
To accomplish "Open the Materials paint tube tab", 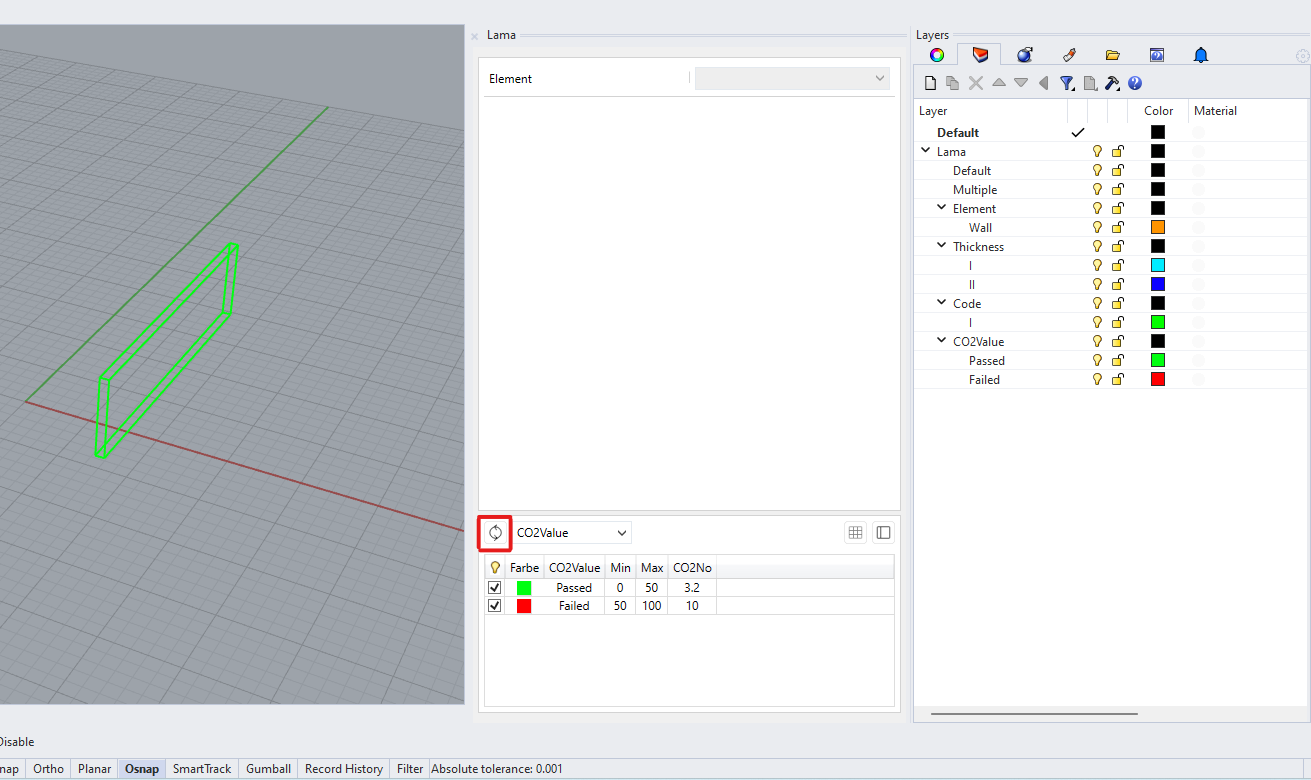I will click(1068, 55).
